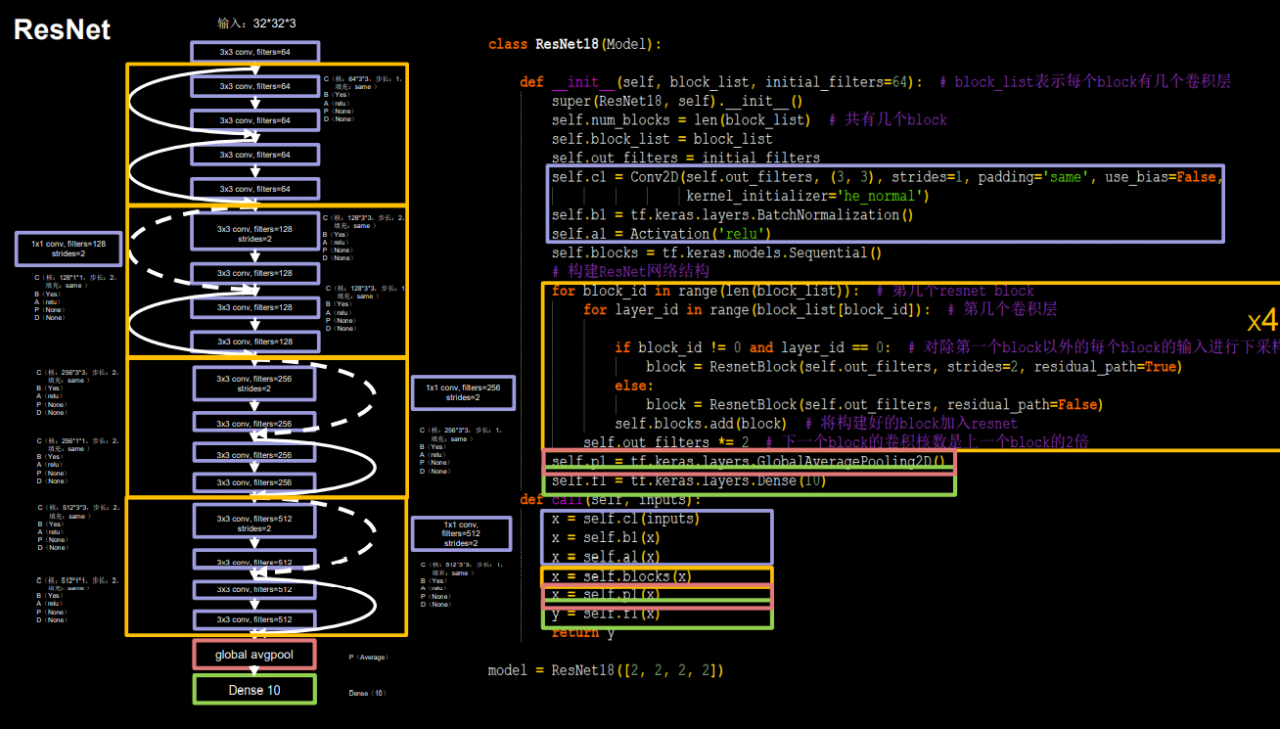Select the "1x1 conv, filters=128 strides=2" box
The height and width of the screenshot is (729, 1280).
pos(68,248)
